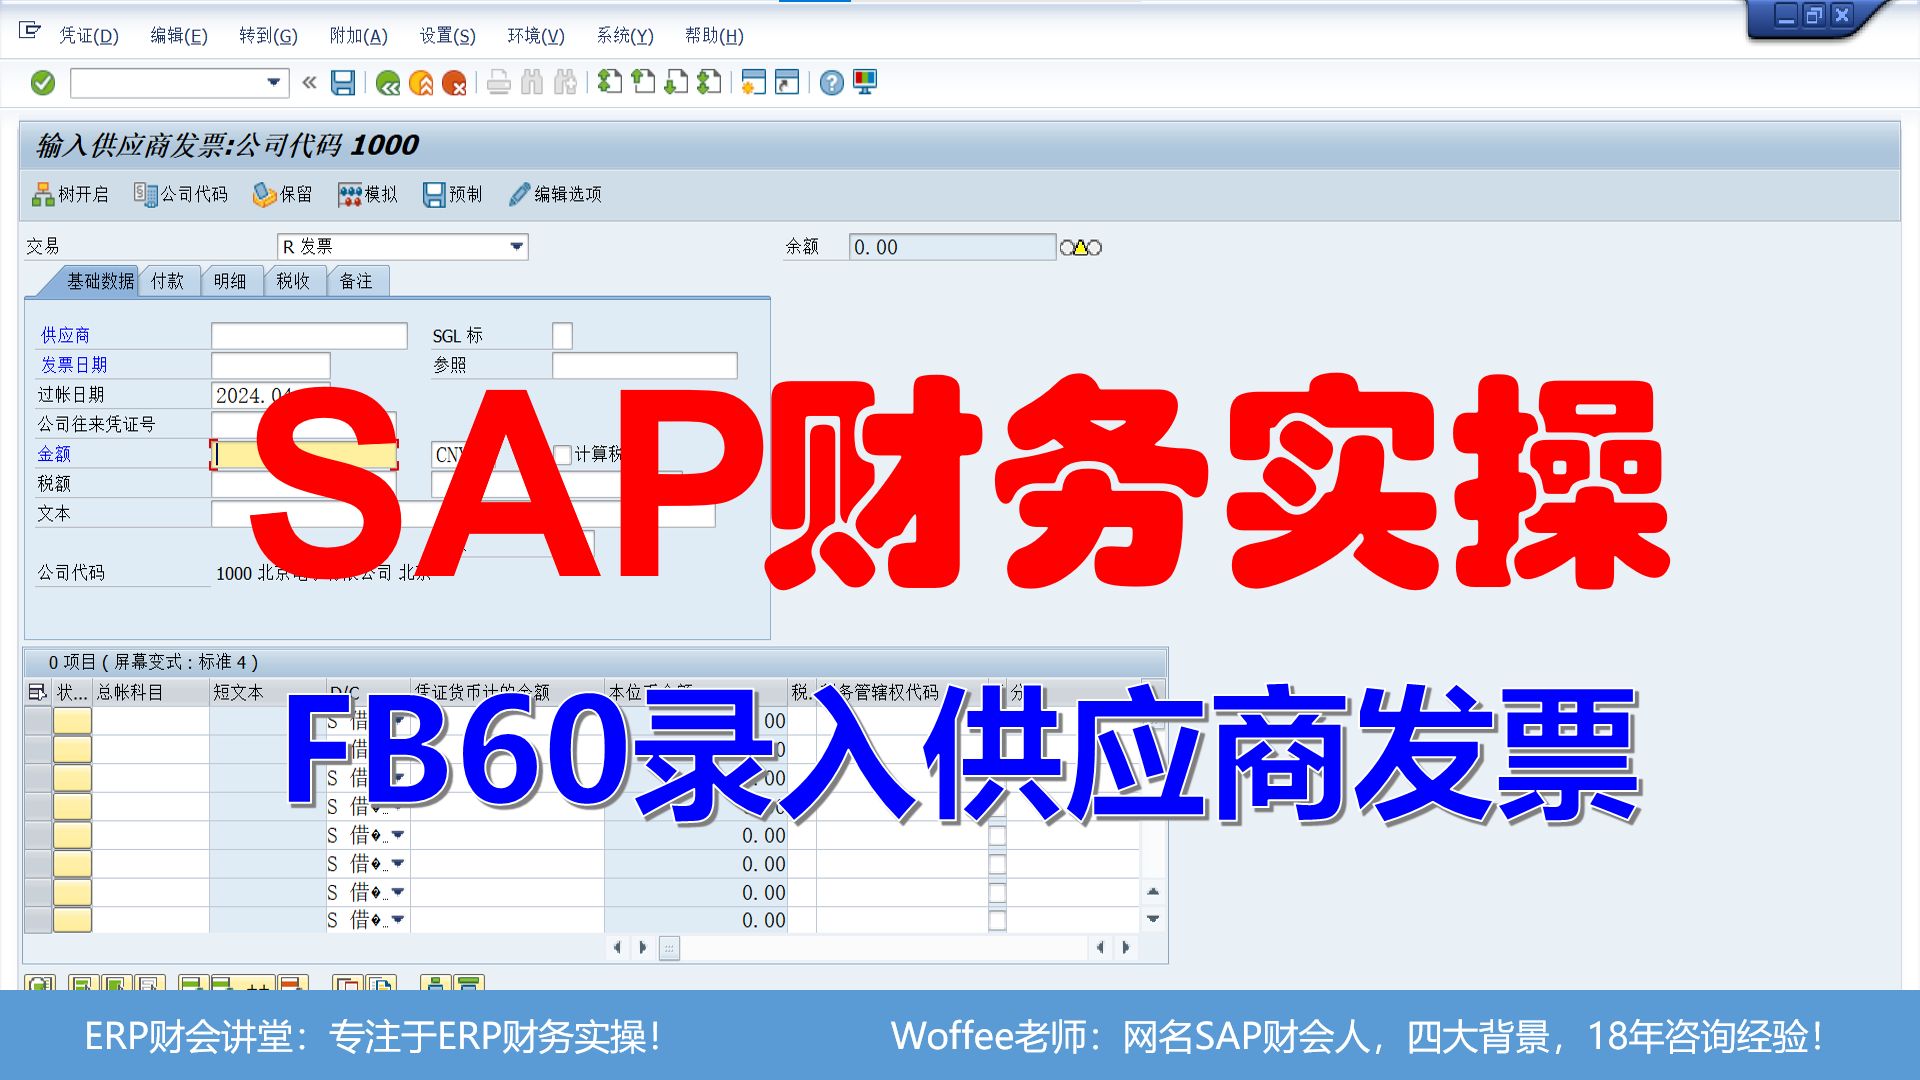The height and width of the screenshot is (1080, 1920).
Task: Switch to the 付款 tab
Action: click(x=168, y=281)
